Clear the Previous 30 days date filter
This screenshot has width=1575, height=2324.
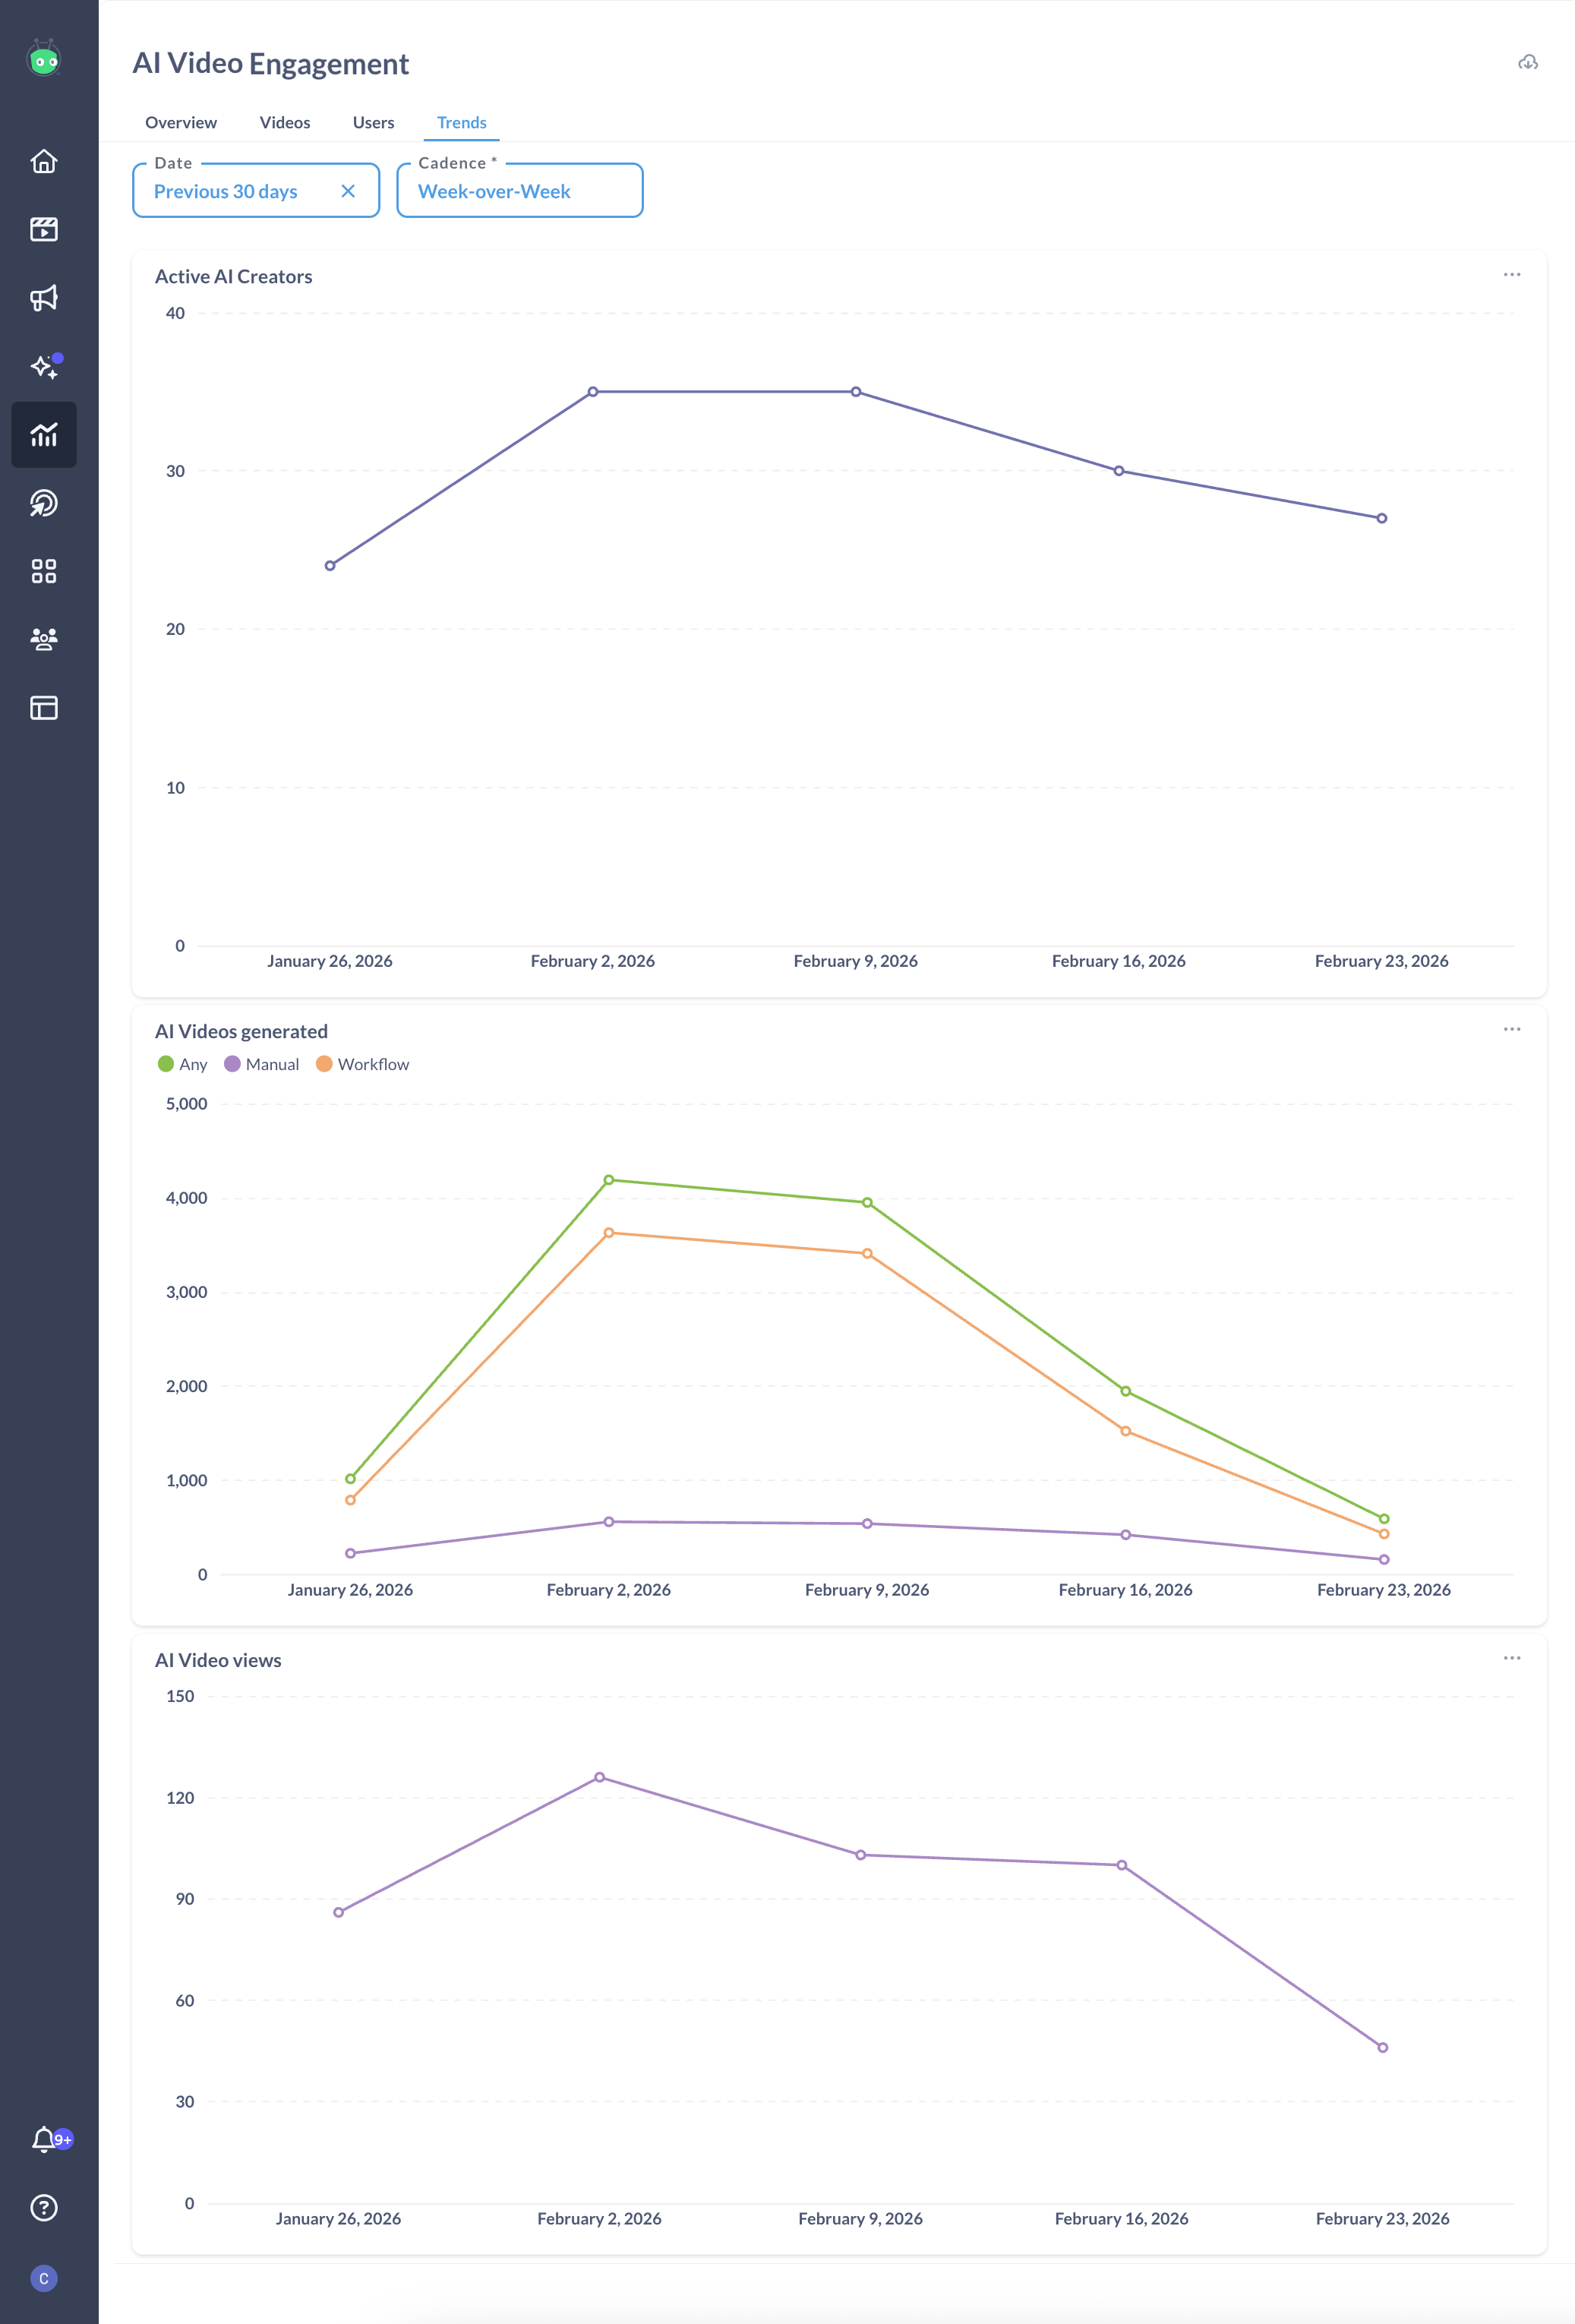tap(349, 190)
